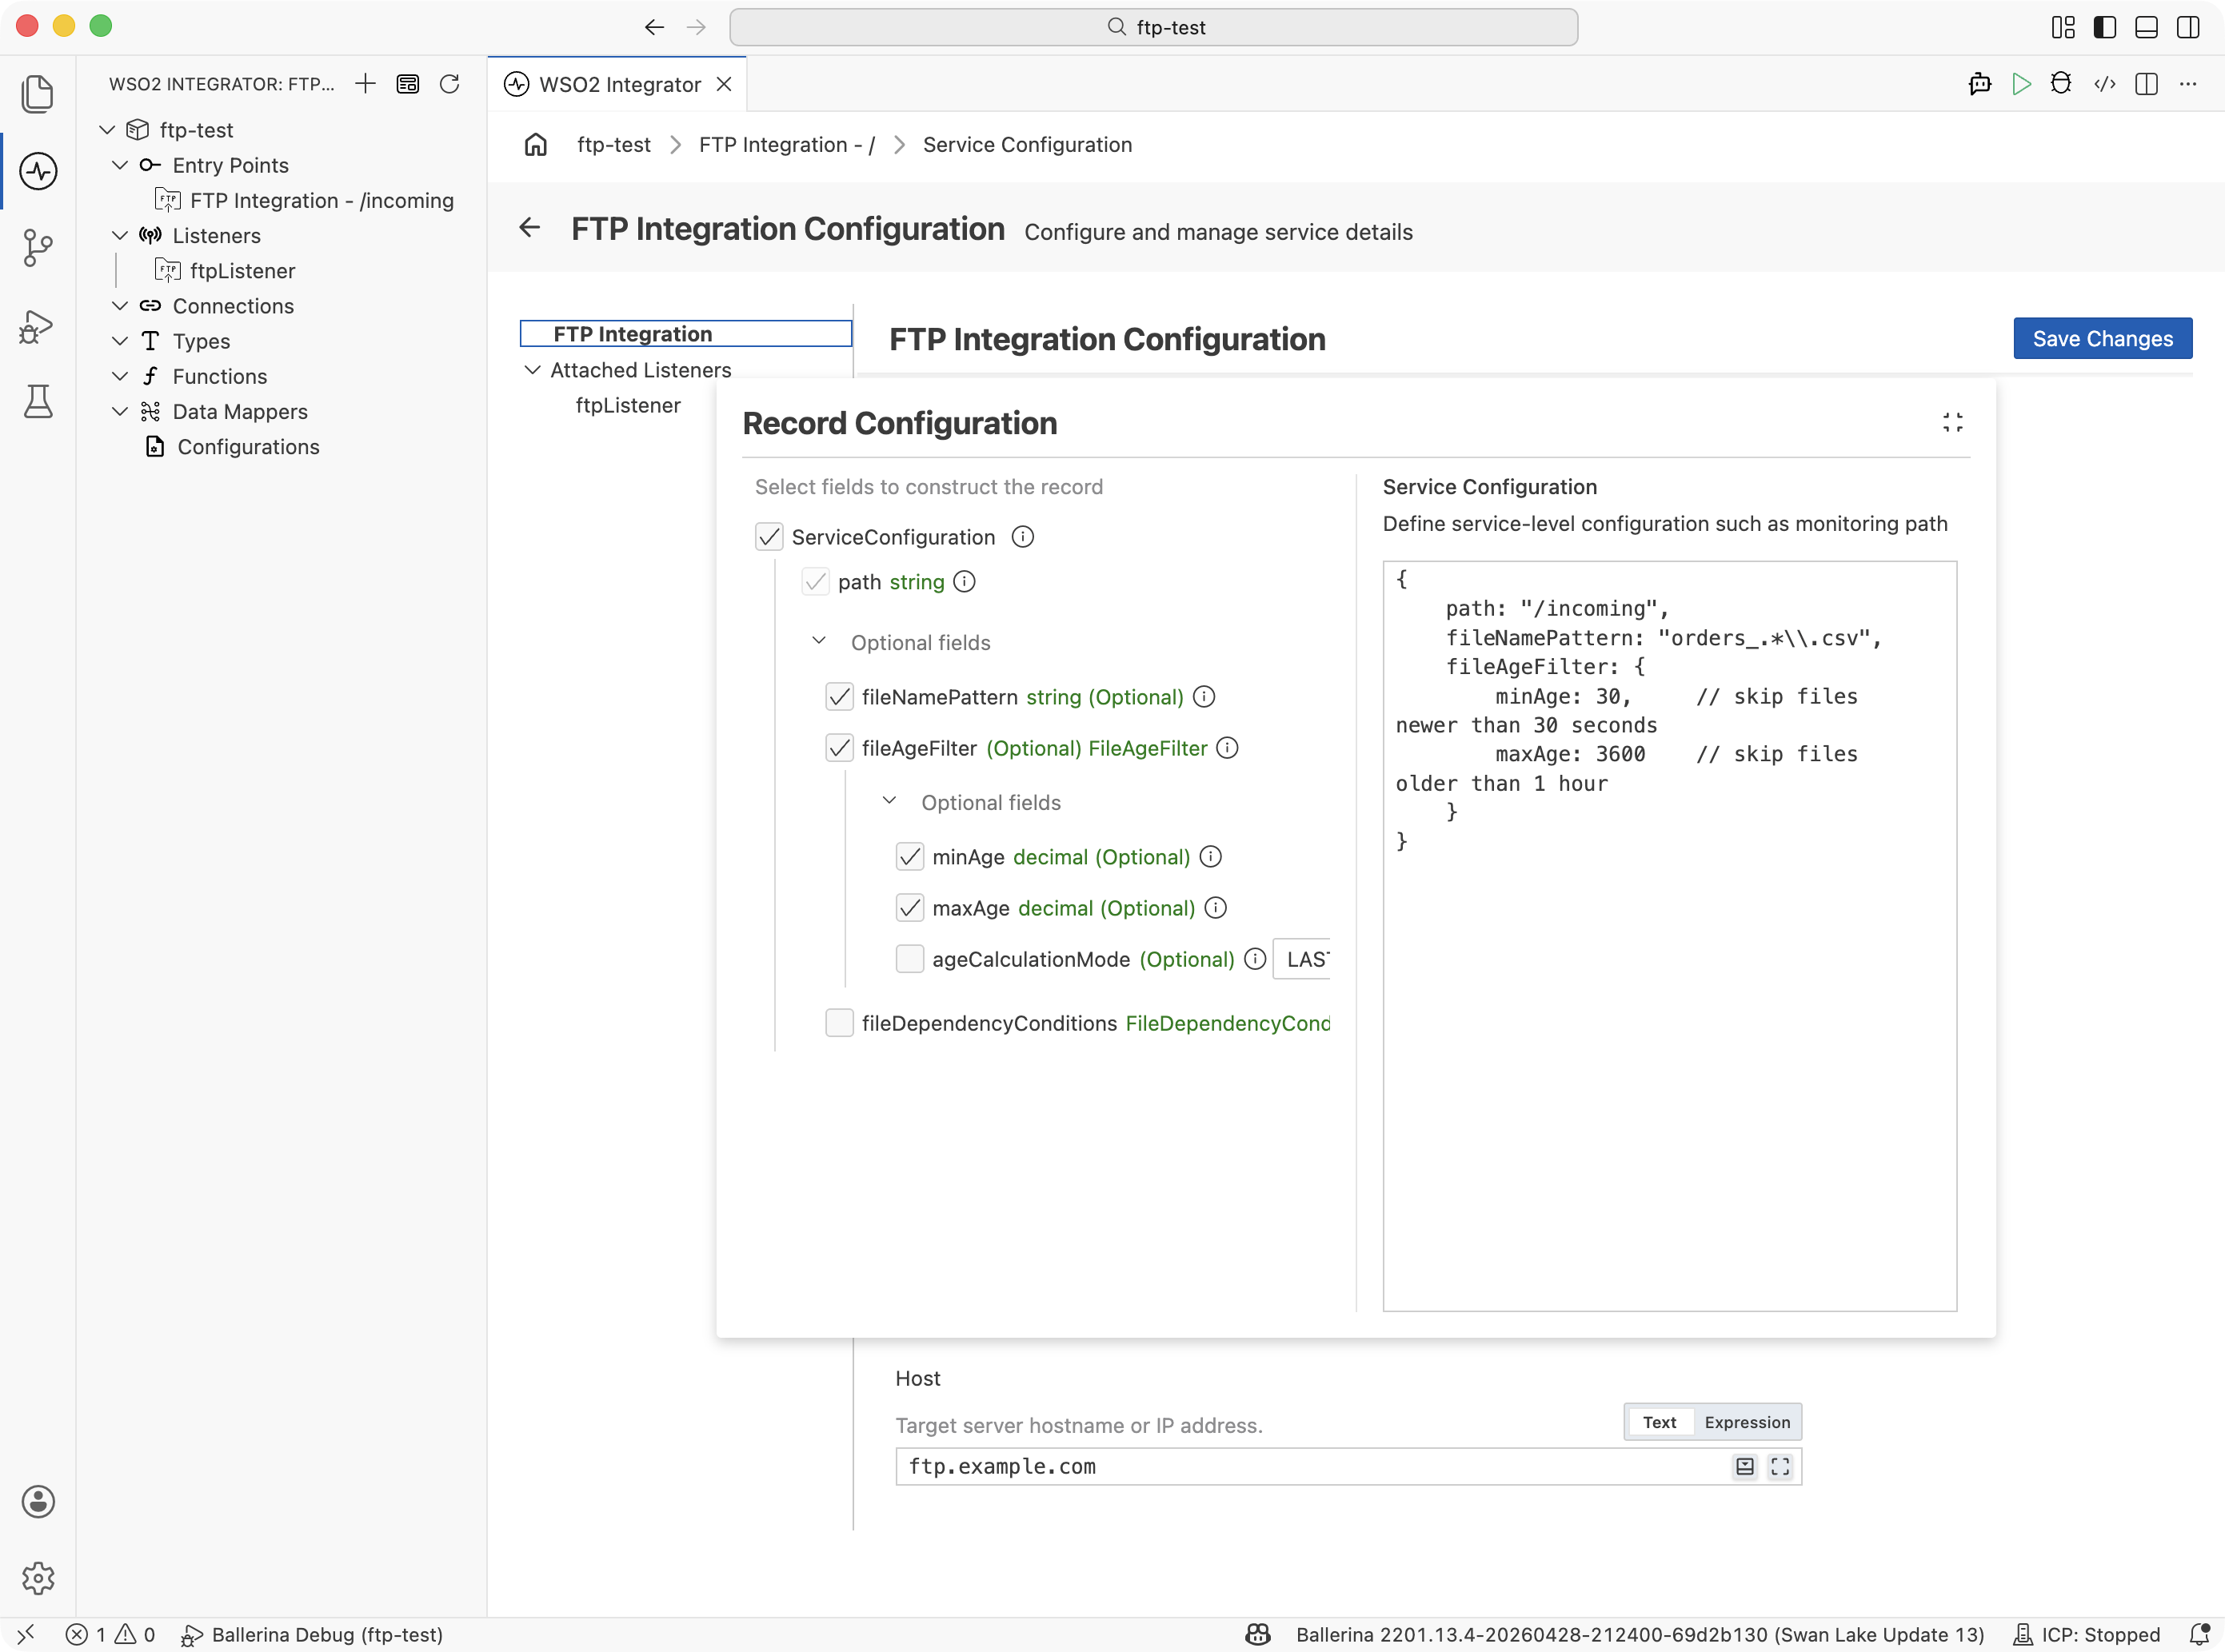Show source code view

click(2104, 84)
